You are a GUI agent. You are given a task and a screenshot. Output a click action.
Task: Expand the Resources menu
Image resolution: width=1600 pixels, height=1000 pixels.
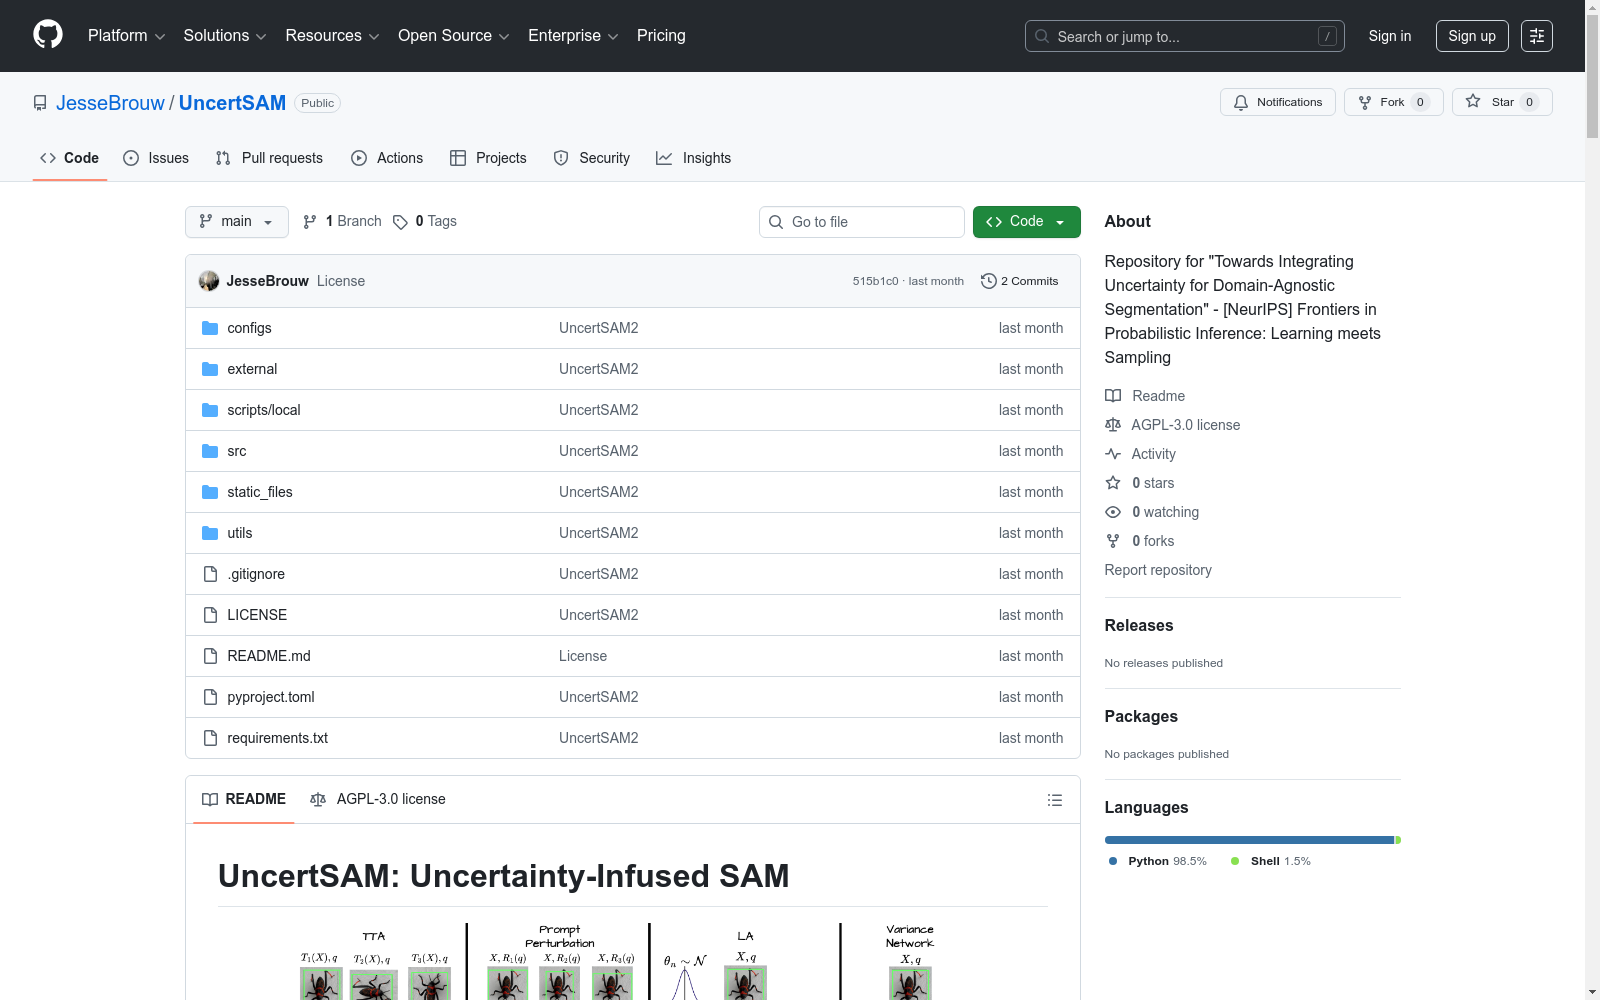[x=332, y=36]
